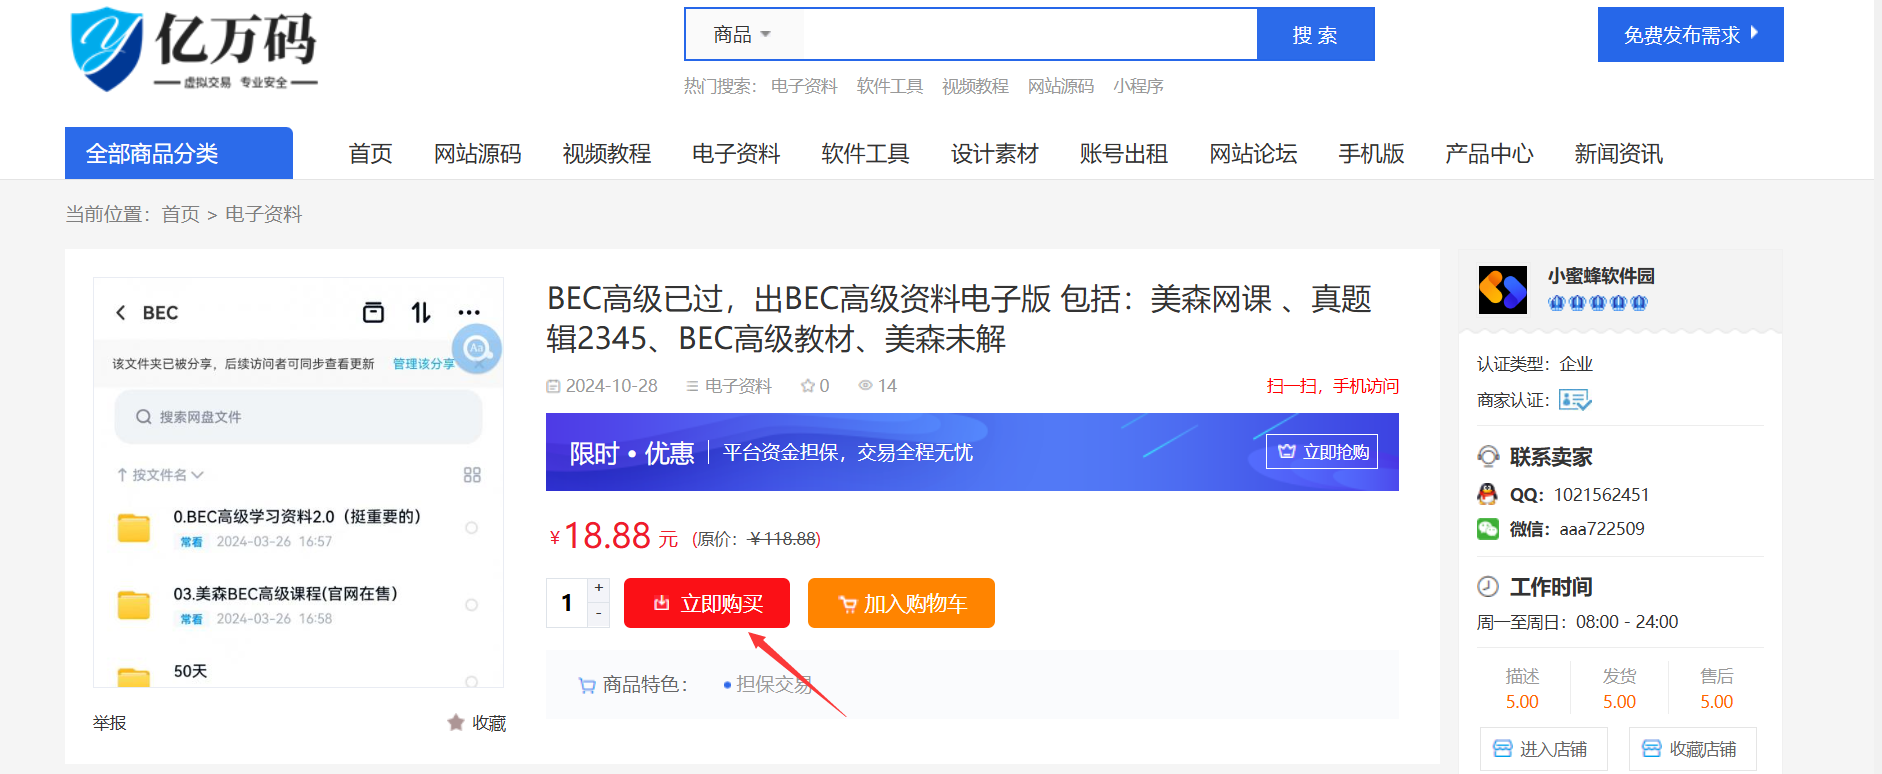Click breadcrumb link 电子资料
Screen dimensions: 1882x774
click(x=264, y=214)
